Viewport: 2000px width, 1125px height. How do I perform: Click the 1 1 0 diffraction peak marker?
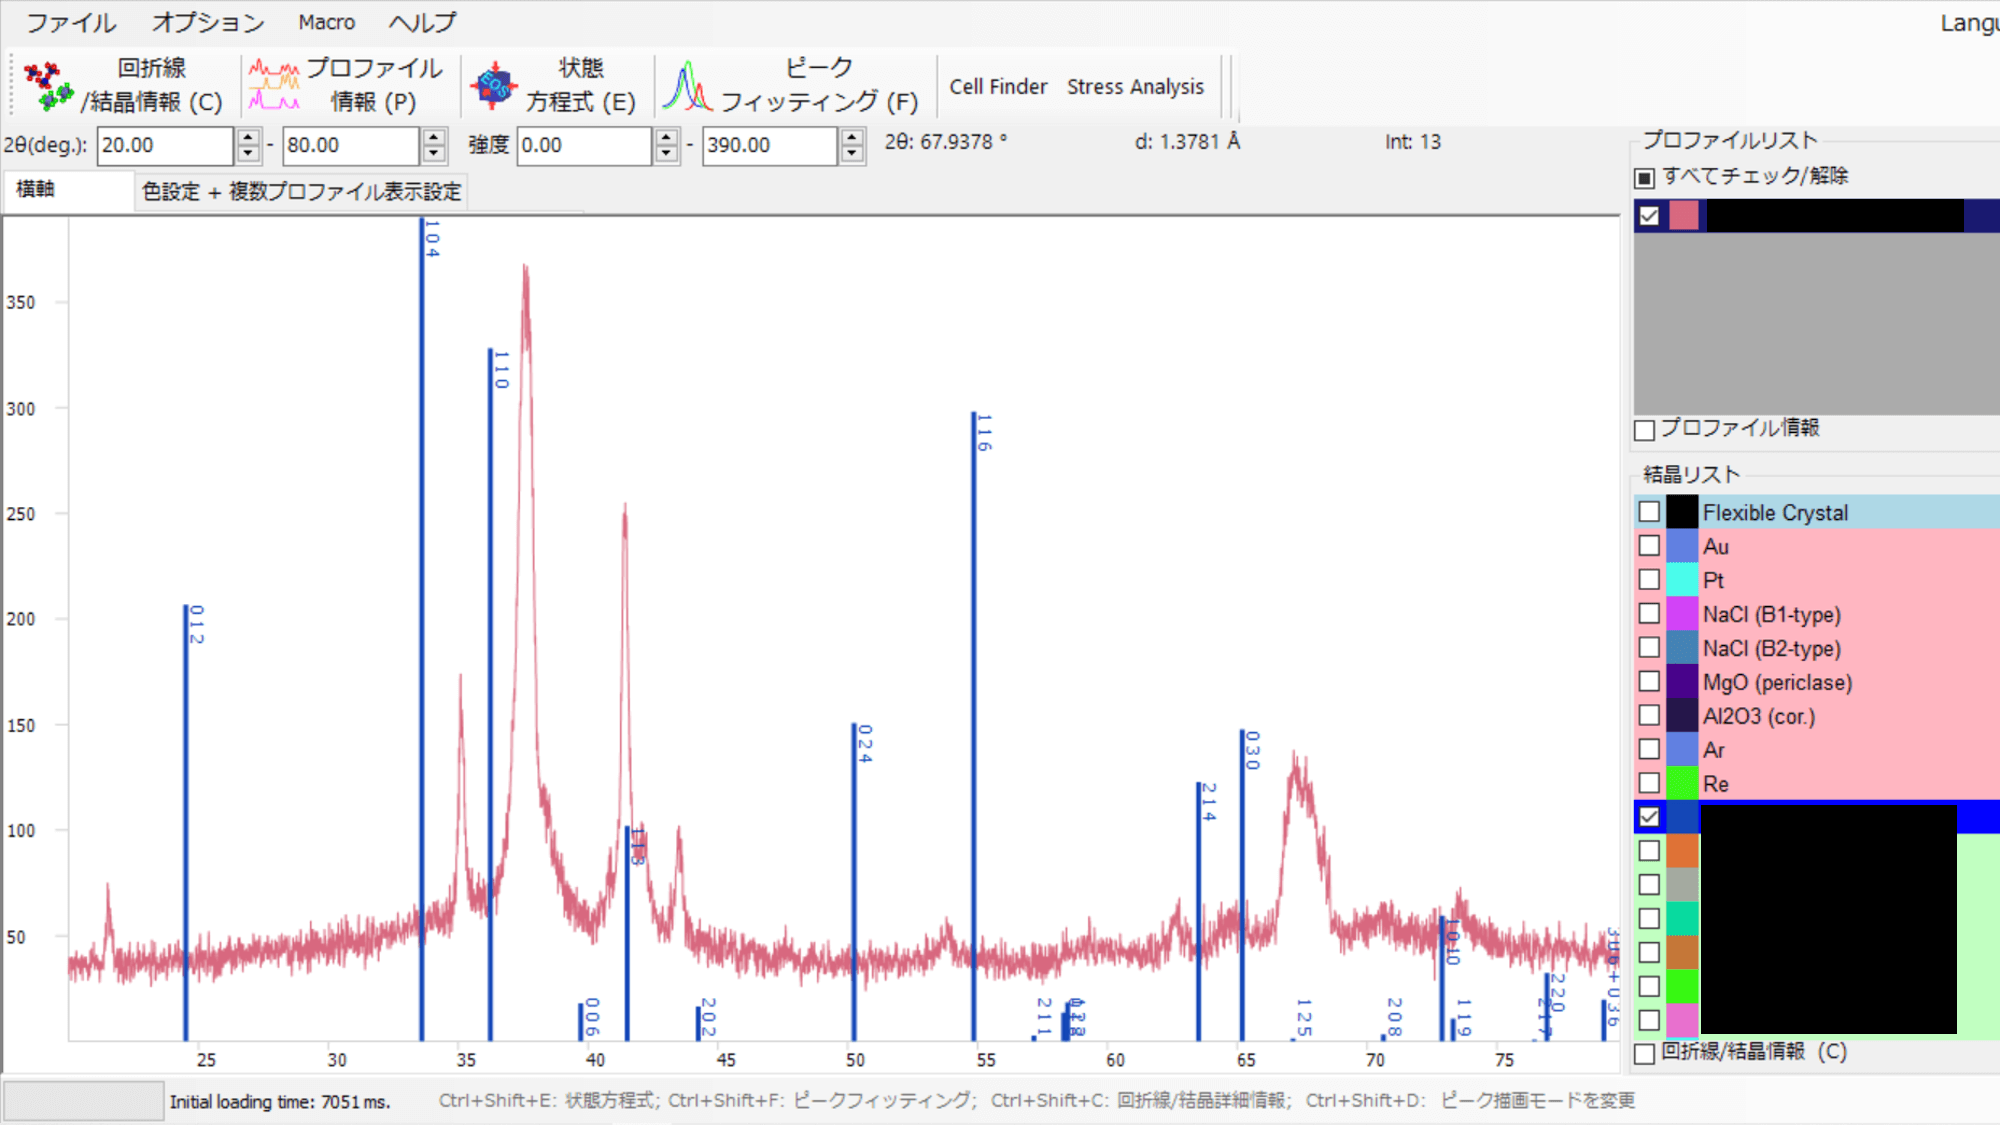490,695
